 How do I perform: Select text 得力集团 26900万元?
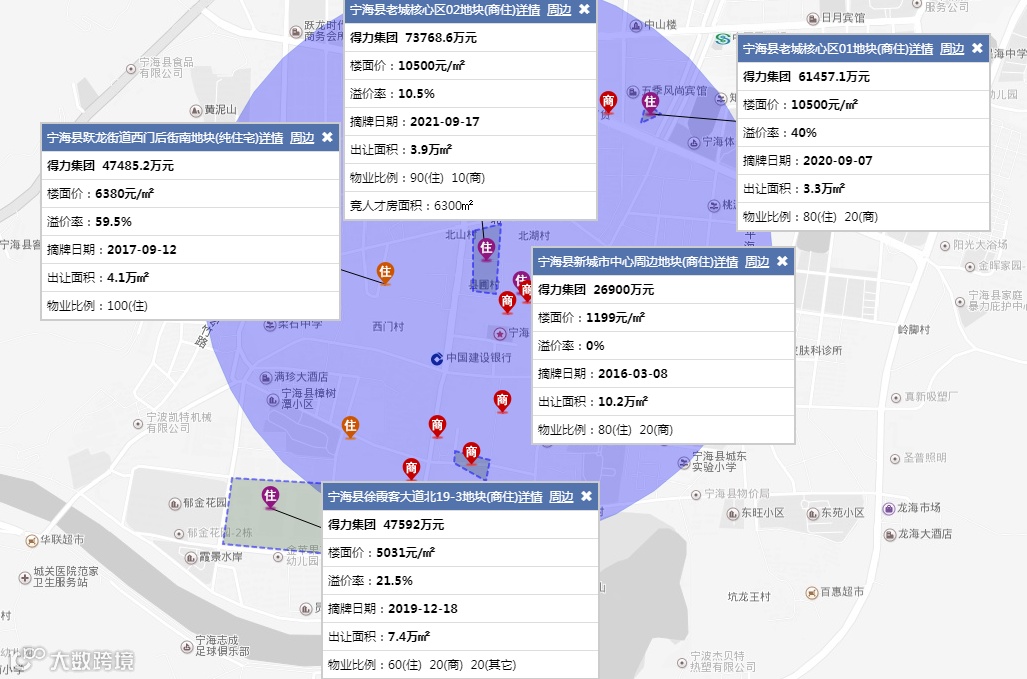(x=596, y=289)
